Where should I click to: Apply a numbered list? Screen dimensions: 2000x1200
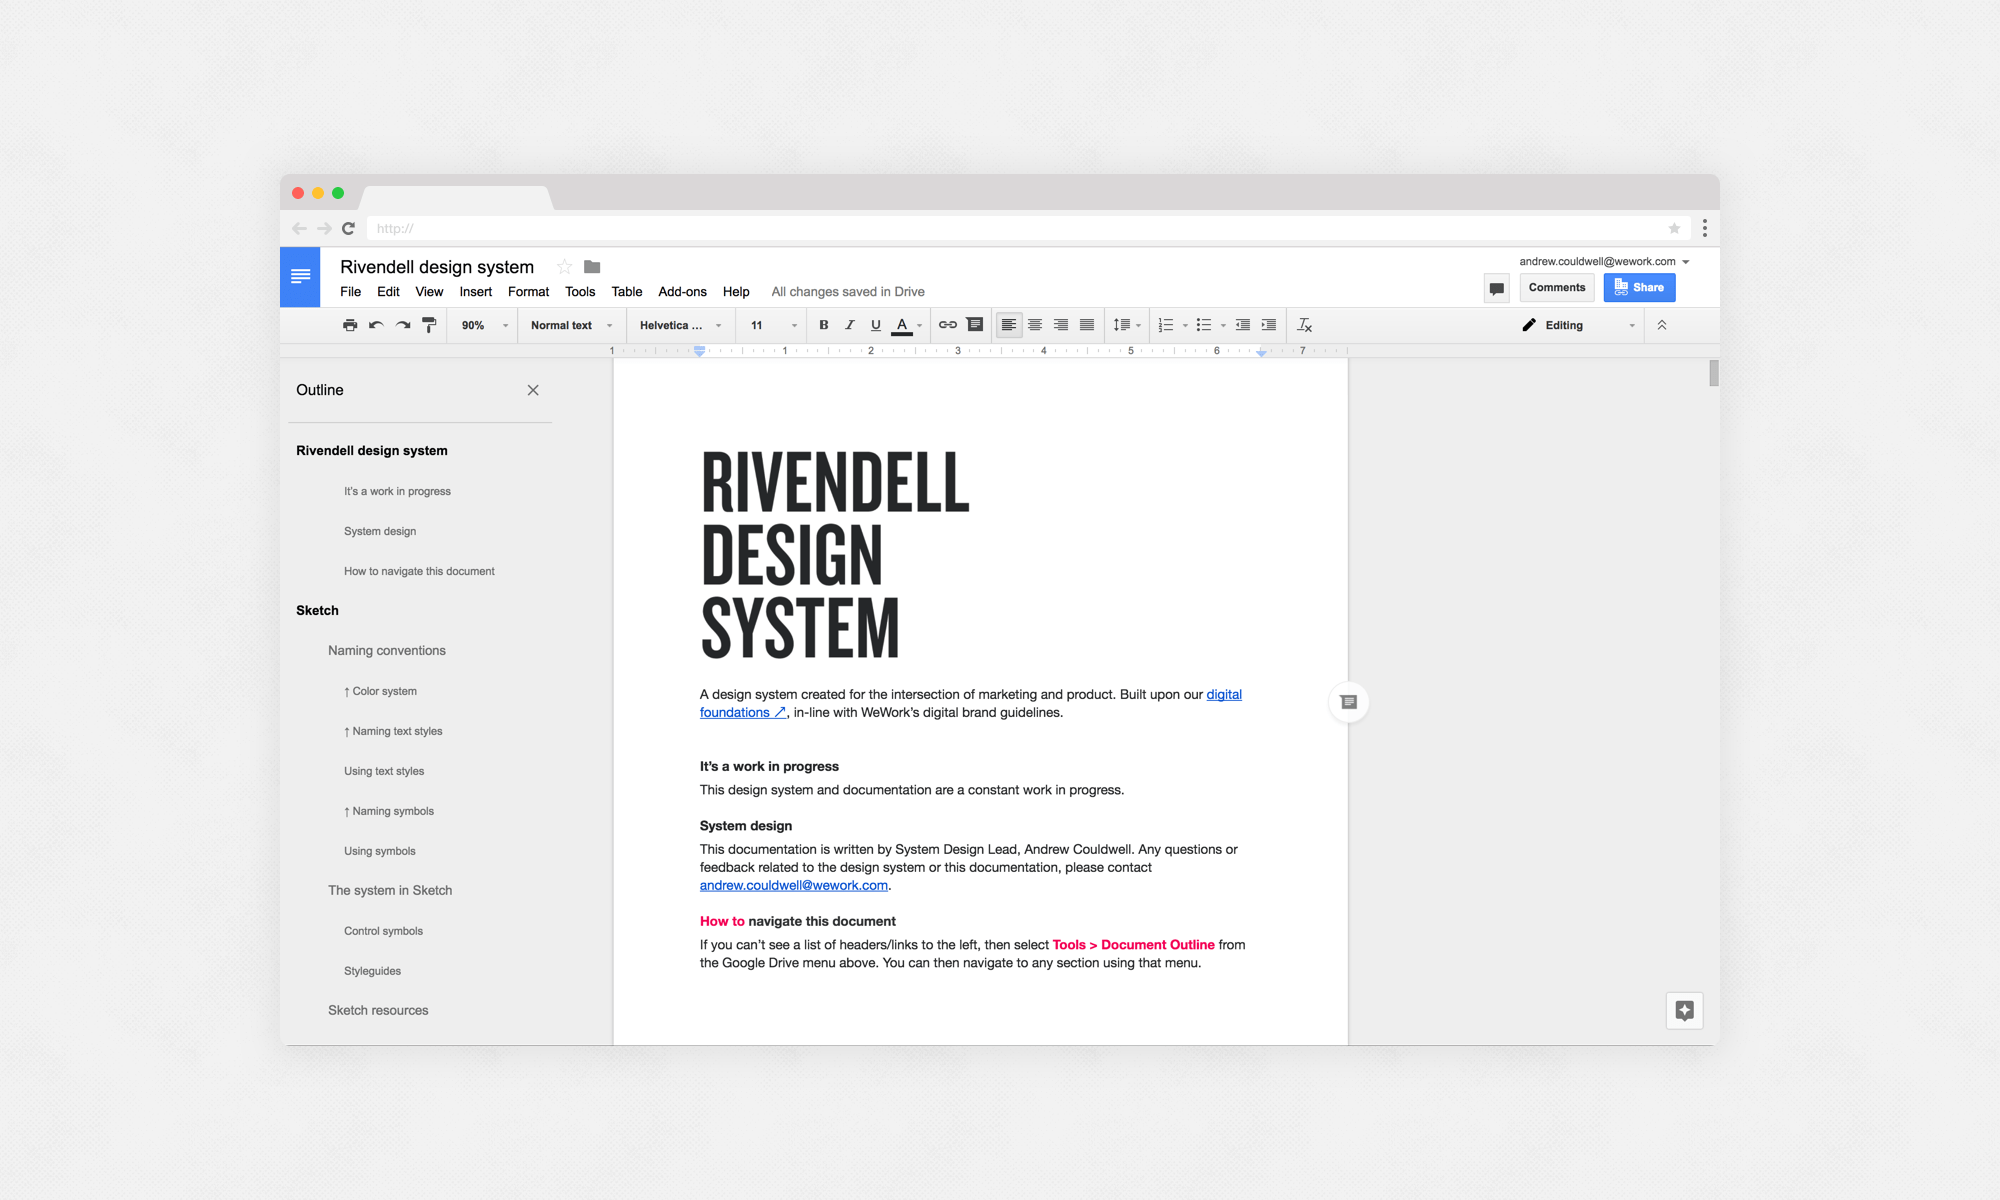pos(1166,325)
